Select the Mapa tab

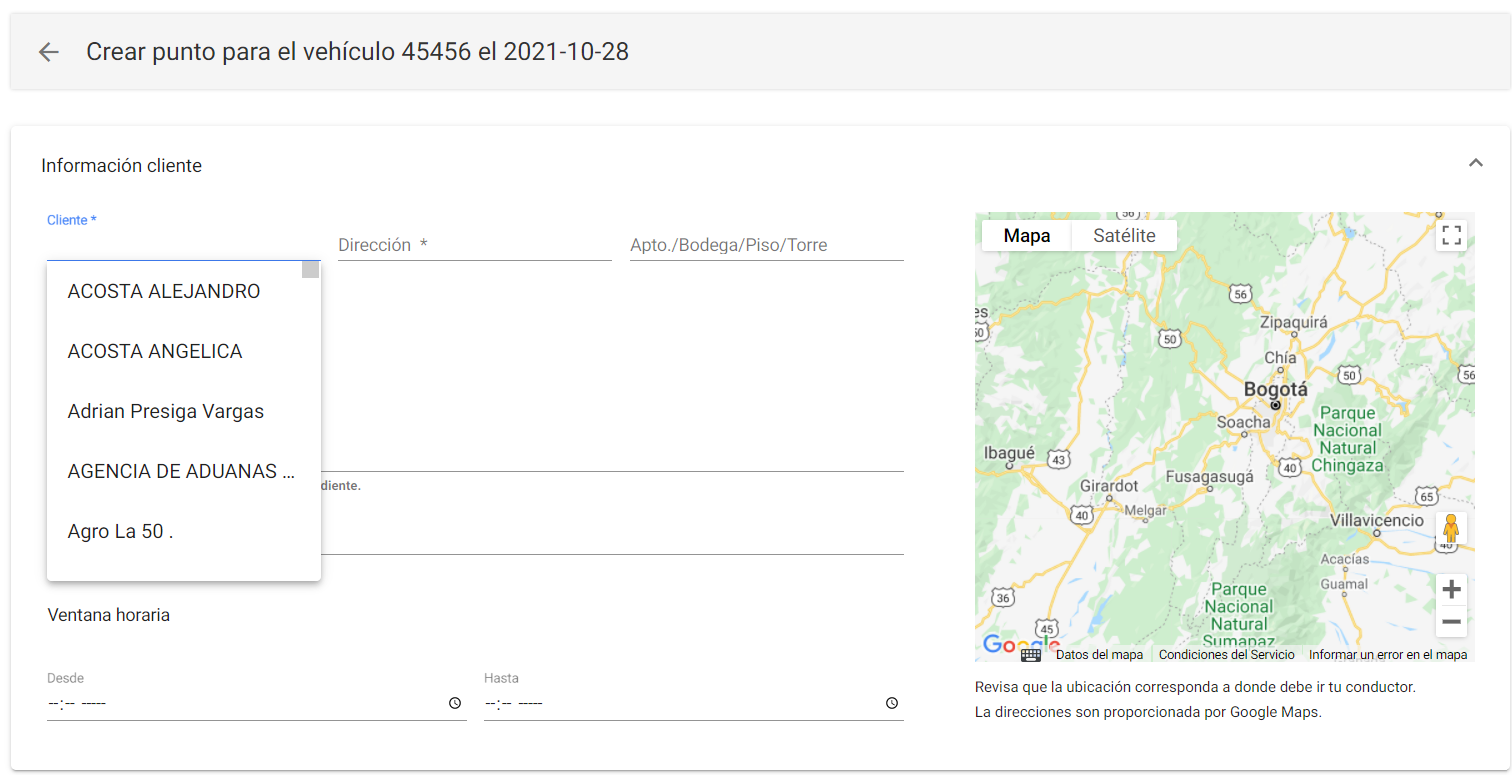1026,235
